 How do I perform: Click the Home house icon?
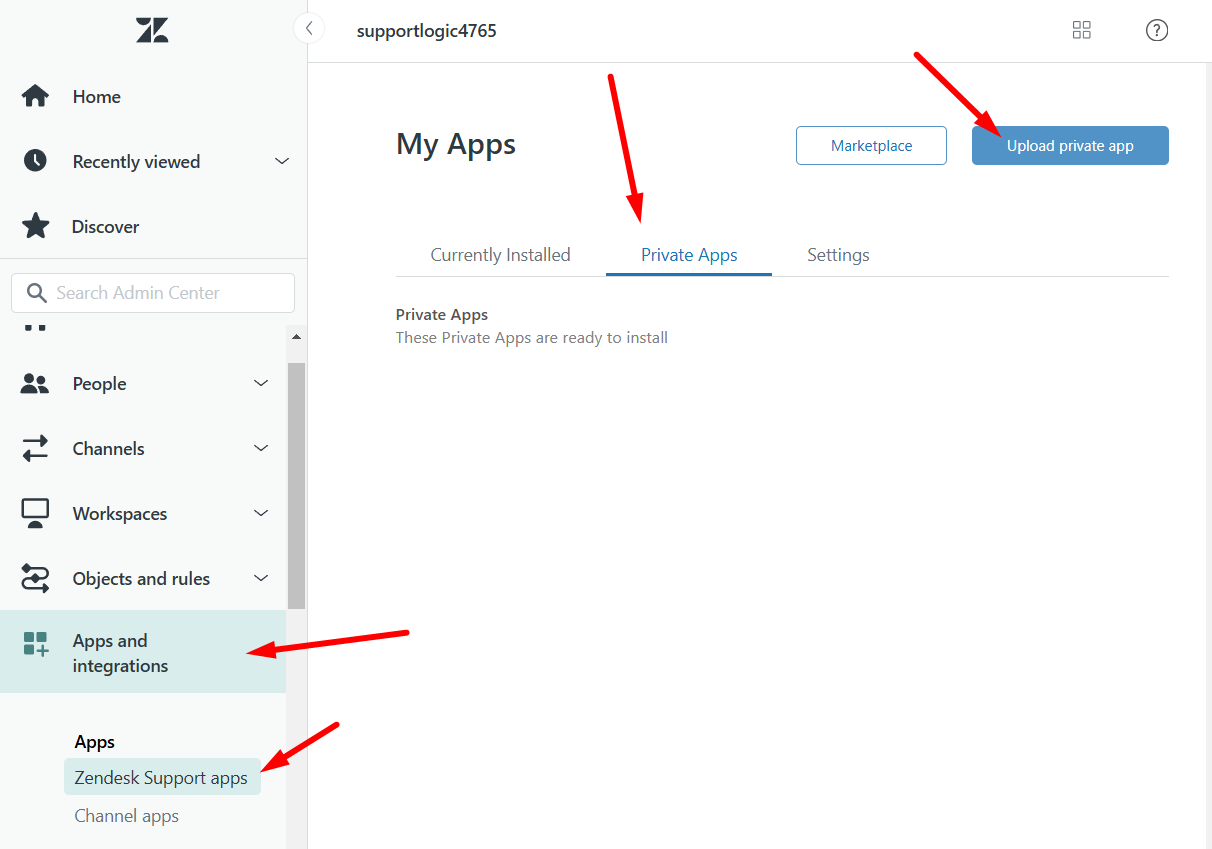click(x=35, y=96)
